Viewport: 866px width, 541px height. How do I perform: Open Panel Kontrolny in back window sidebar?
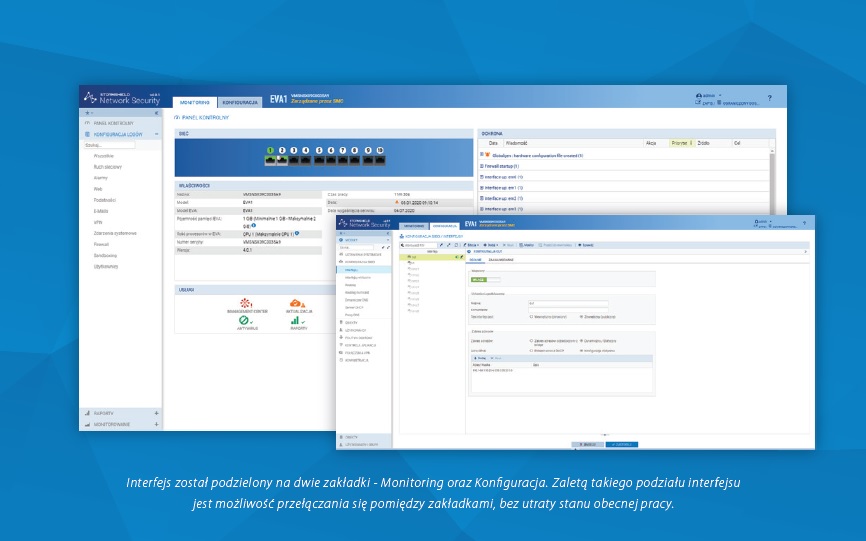113,123
